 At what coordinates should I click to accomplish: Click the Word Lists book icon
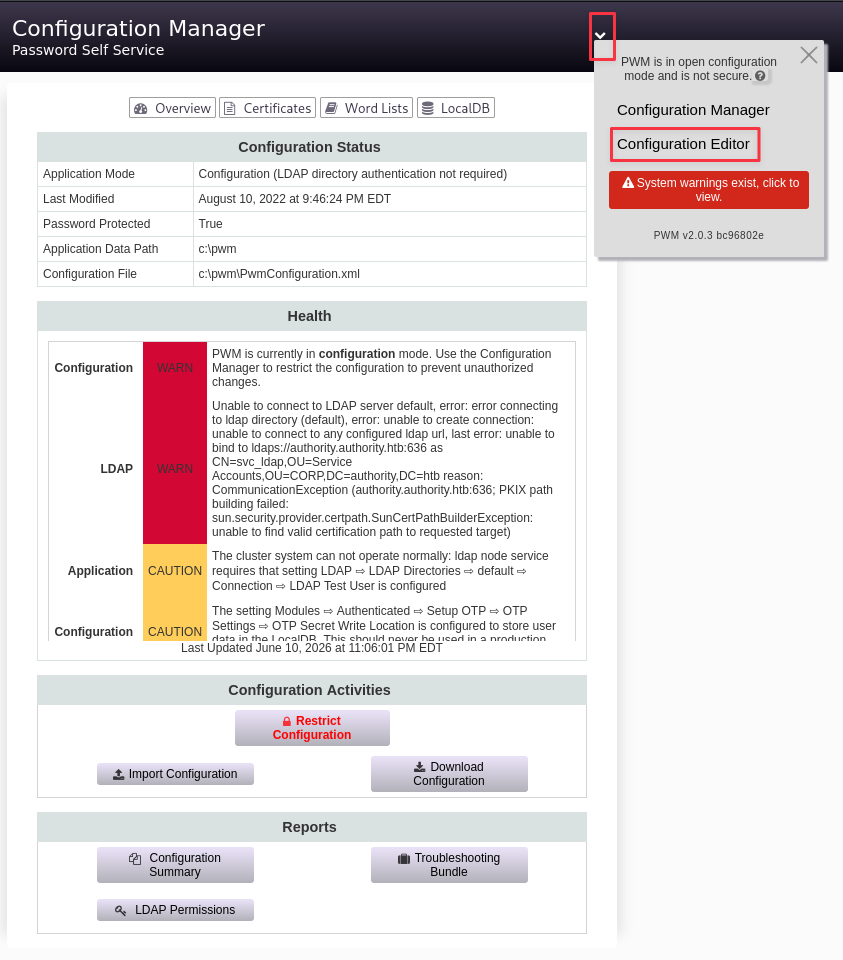point(331,108)
